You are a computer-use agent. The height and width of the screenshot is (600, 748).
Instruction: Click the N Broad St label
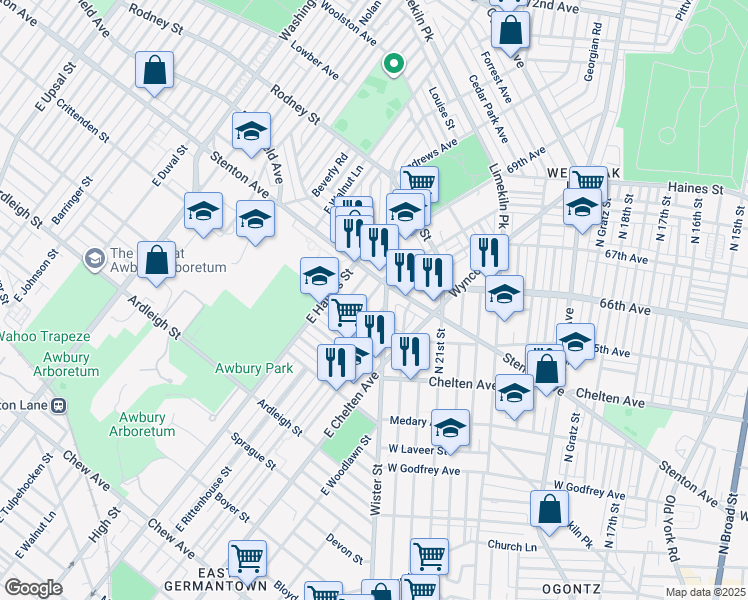click(x=729, y=523)
